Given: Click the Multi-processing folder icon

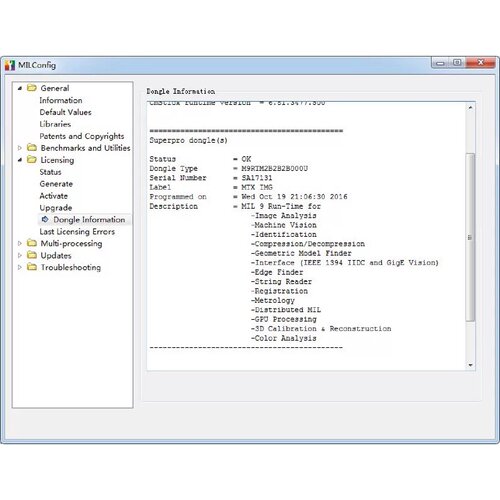Looking at the screenshot, I should [x=32, y=243].
